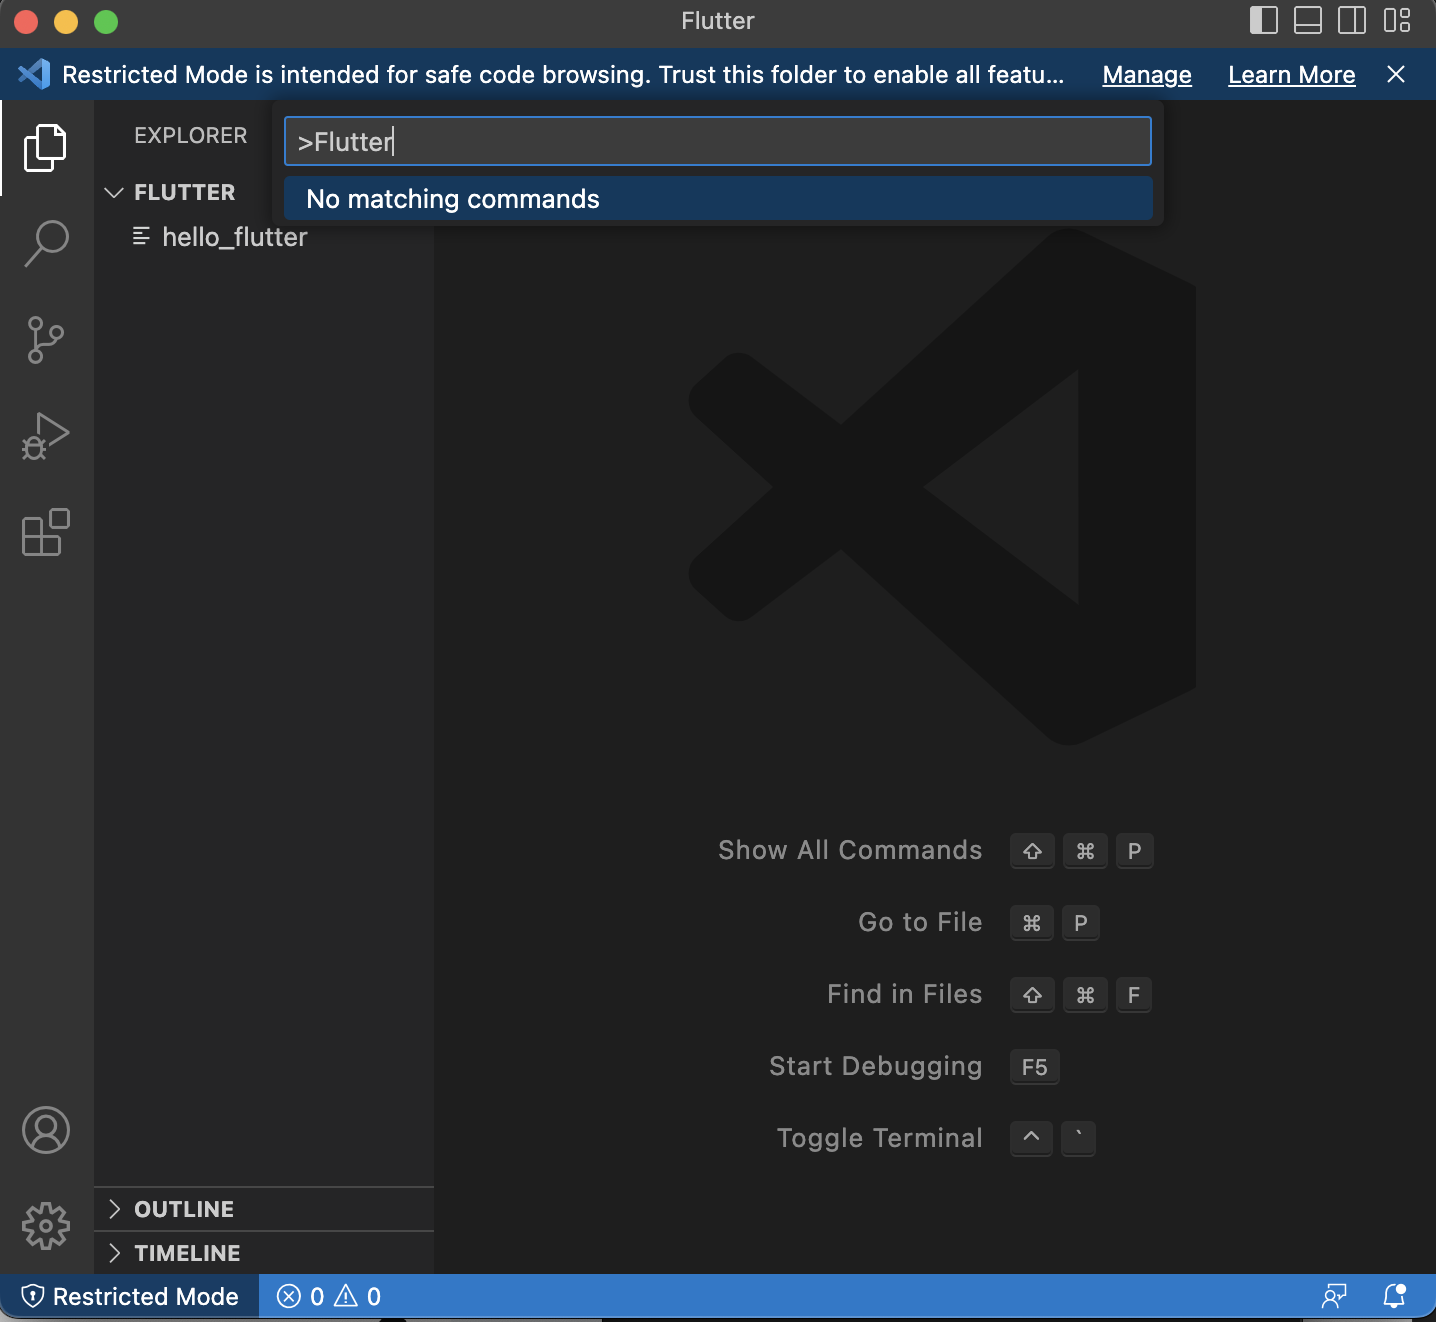Click the Restricted Mode status bar item
Image resolution: width=1436 pixels, height=1322 pixels.
130,1297
